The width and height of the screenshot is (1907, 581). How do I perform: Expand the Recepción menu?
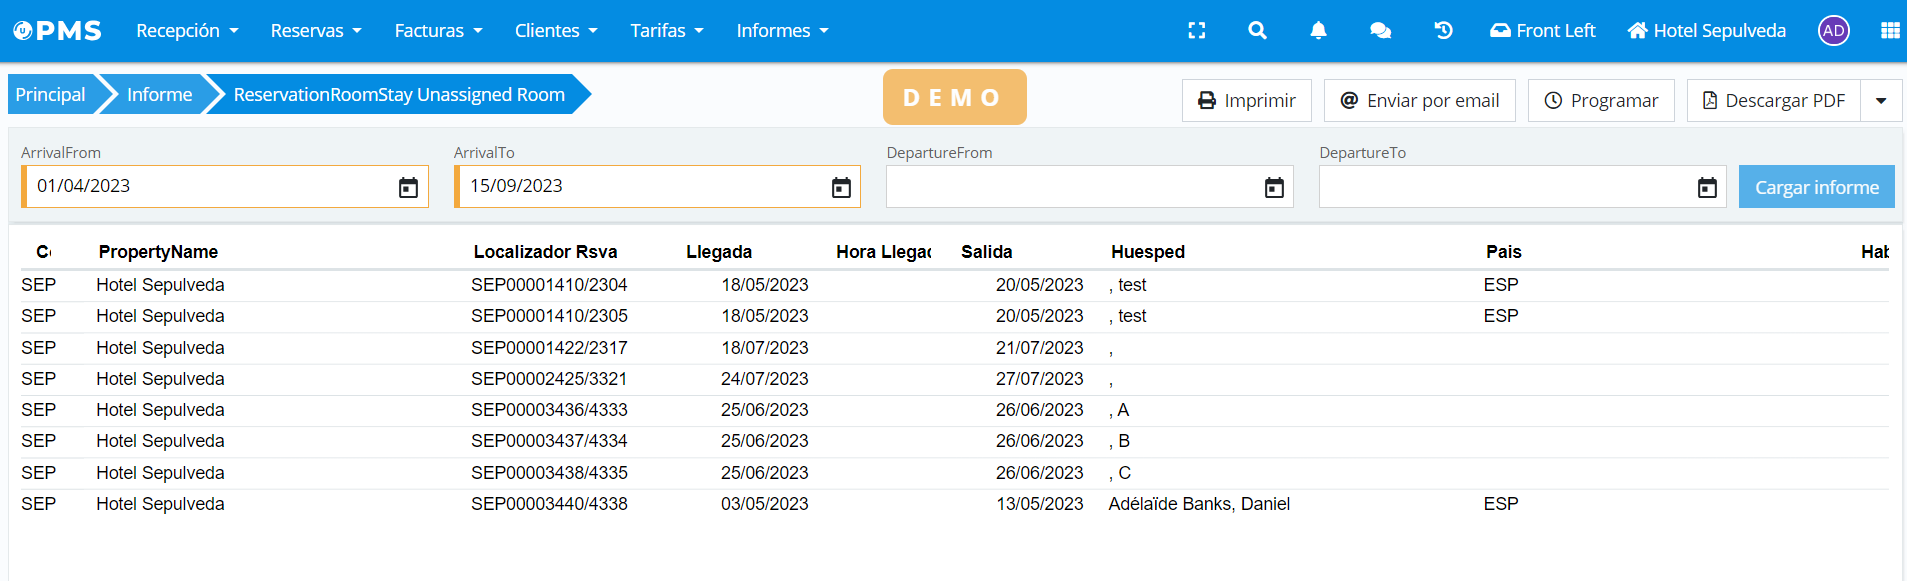coord(187,31)
